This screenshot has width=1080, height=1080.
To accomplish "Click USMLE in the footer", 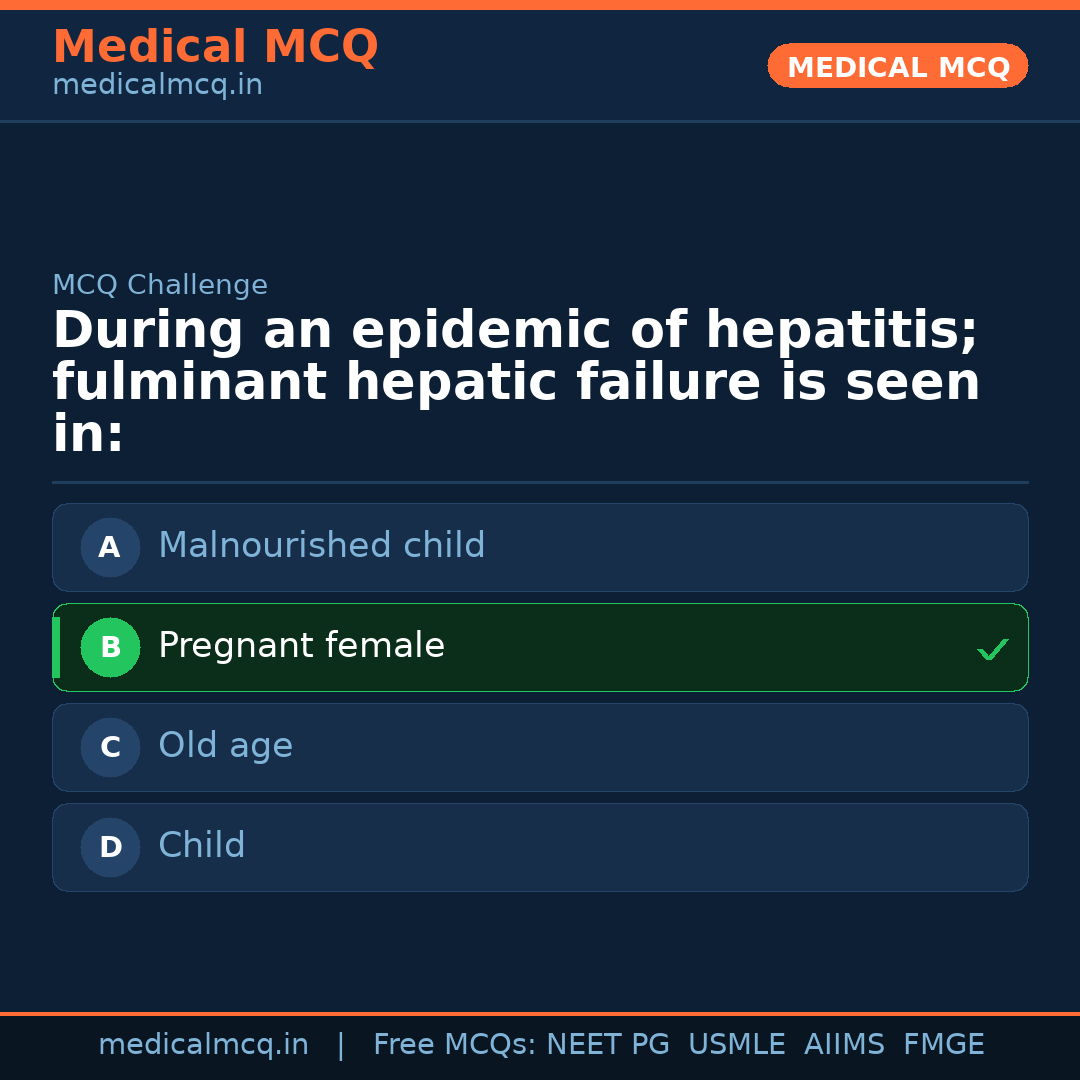I will tap(736, 1045).
